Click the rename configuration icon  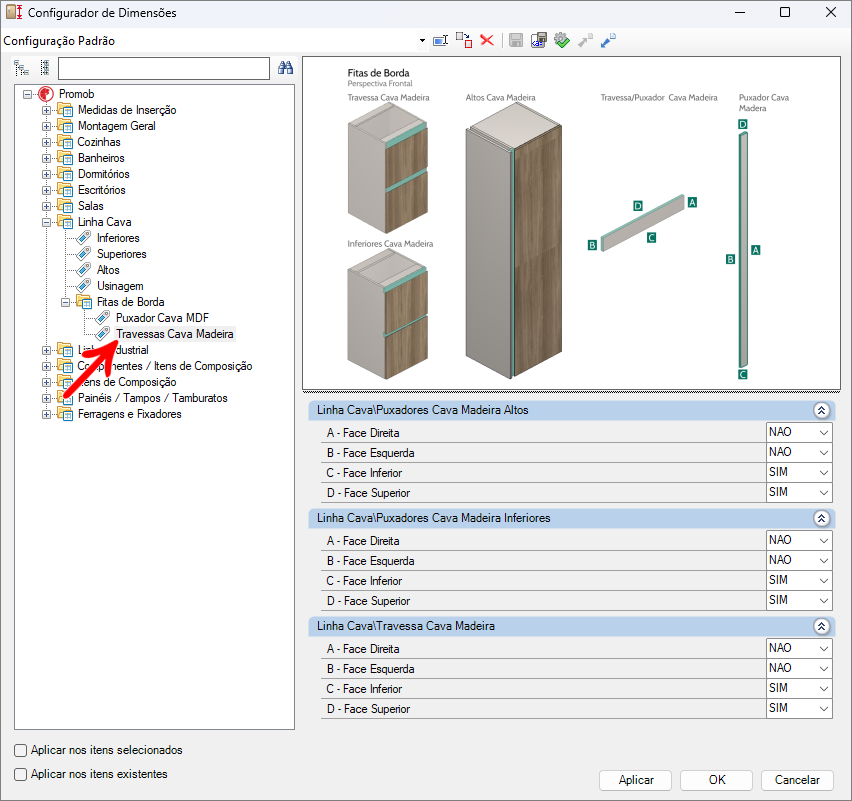pos(440,40)
